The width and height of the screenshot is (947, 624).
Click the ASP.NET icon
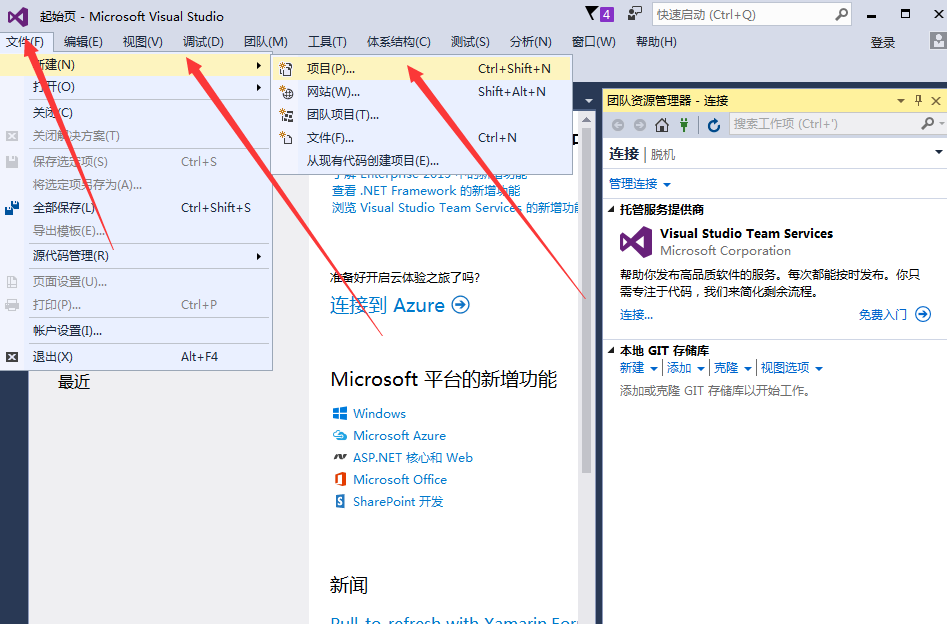click(x=340, y=457)
